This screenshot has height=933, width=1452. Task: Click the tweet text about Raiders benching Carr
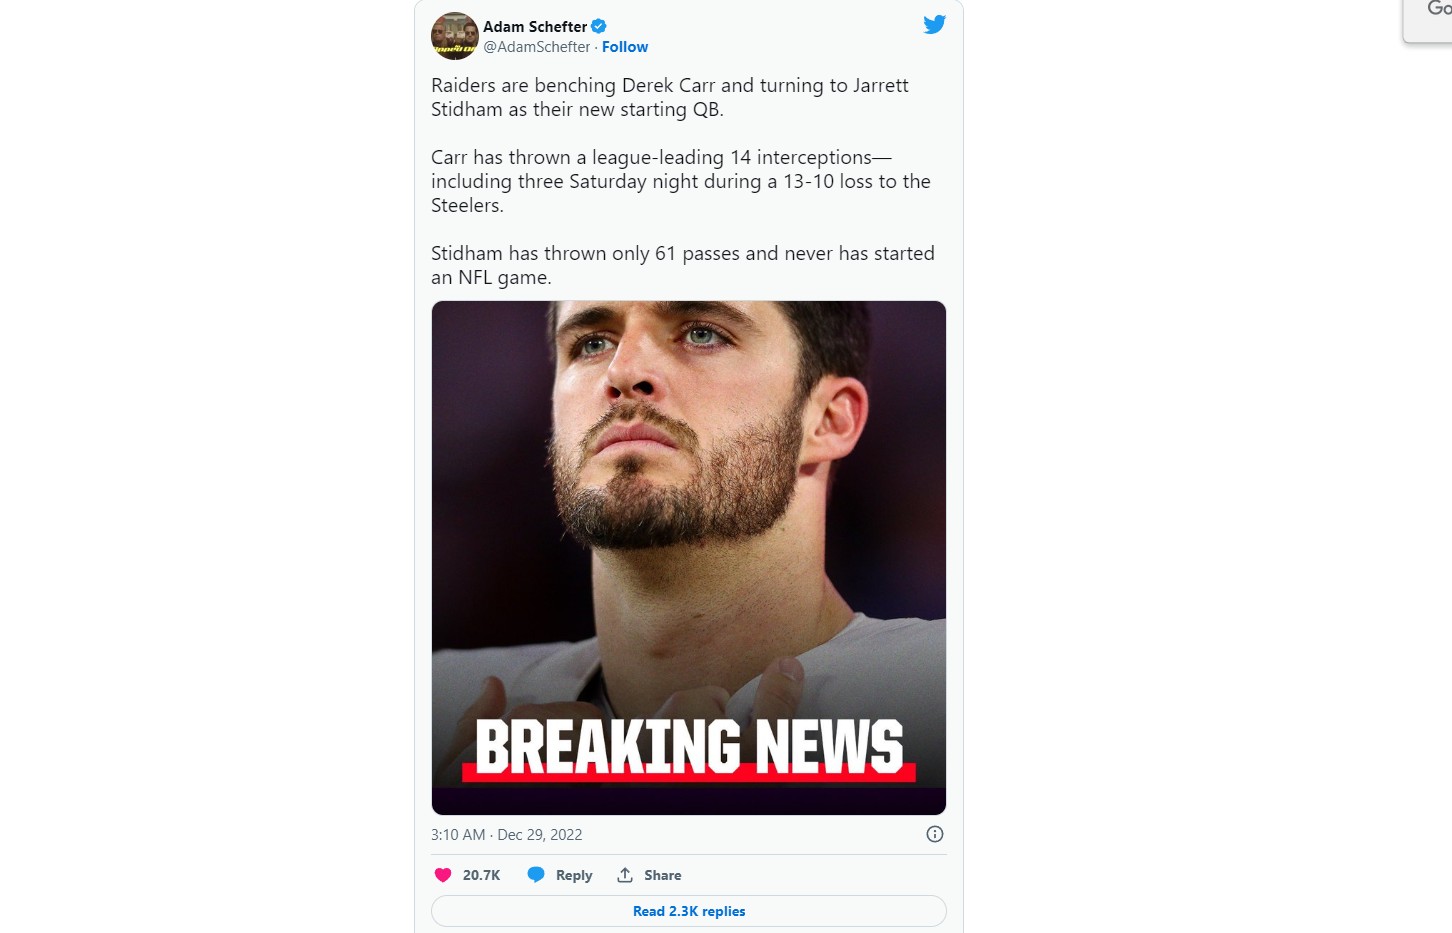[670, 97]
